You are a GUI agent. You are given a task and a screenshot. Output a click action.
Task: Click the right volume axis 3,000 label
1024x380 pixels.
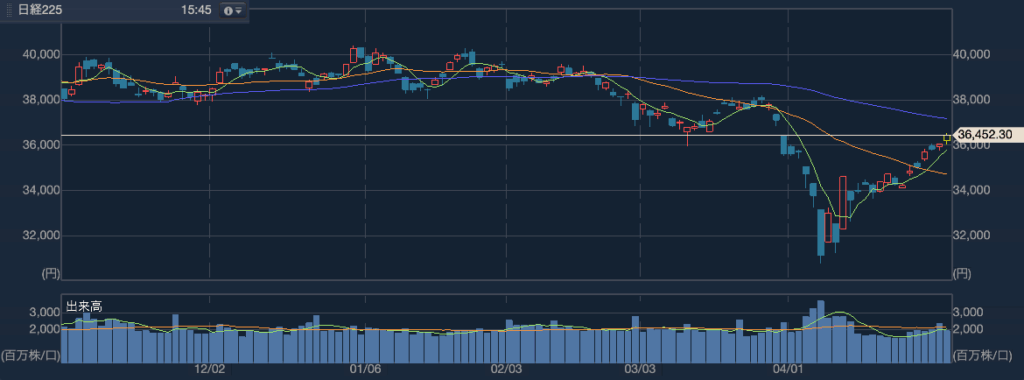(968, 313)
